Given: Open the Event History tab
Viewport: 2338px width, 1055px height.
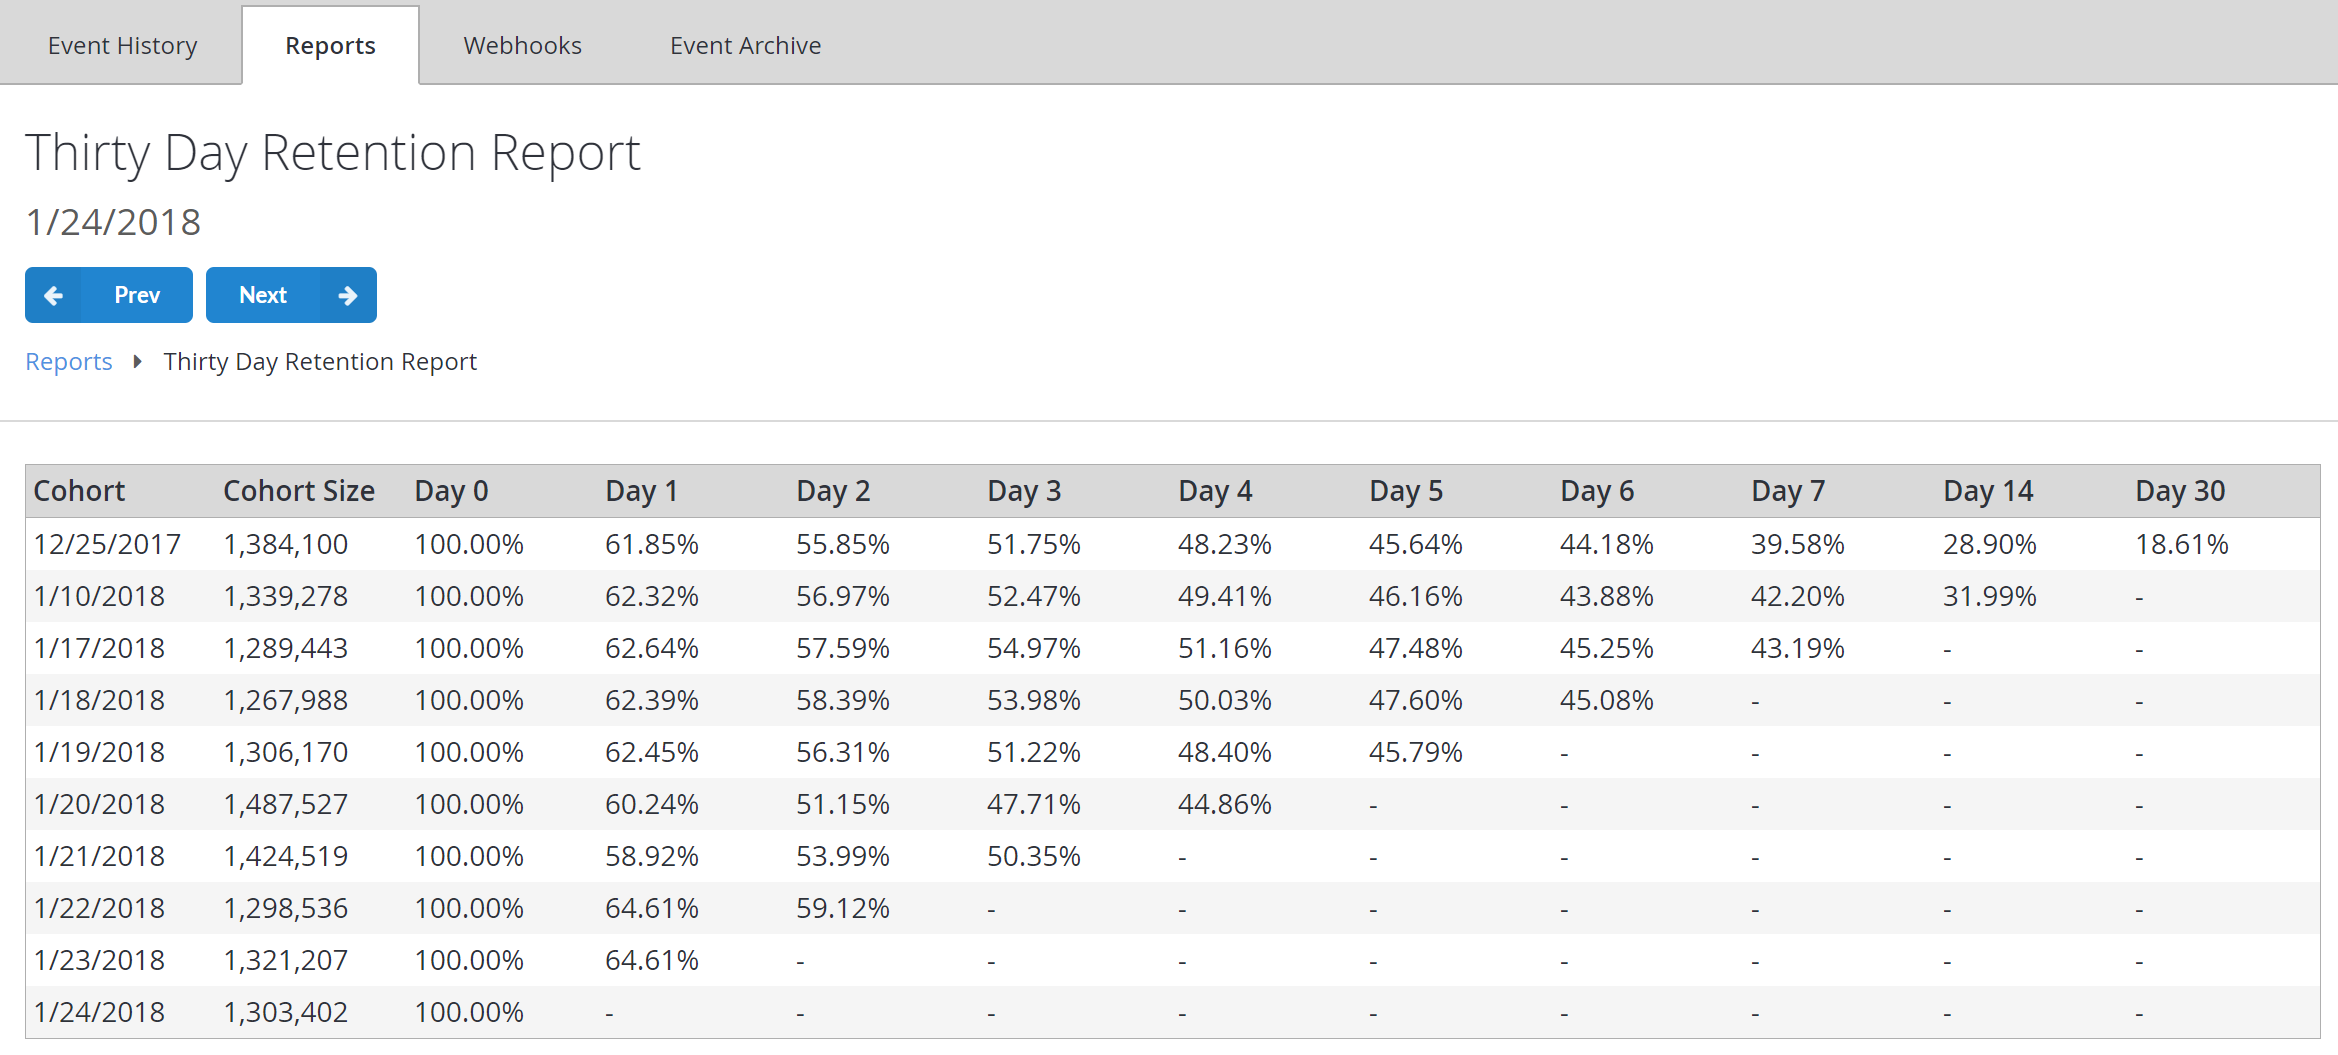Looking at the screenshot, I should (x=122, y=46).
